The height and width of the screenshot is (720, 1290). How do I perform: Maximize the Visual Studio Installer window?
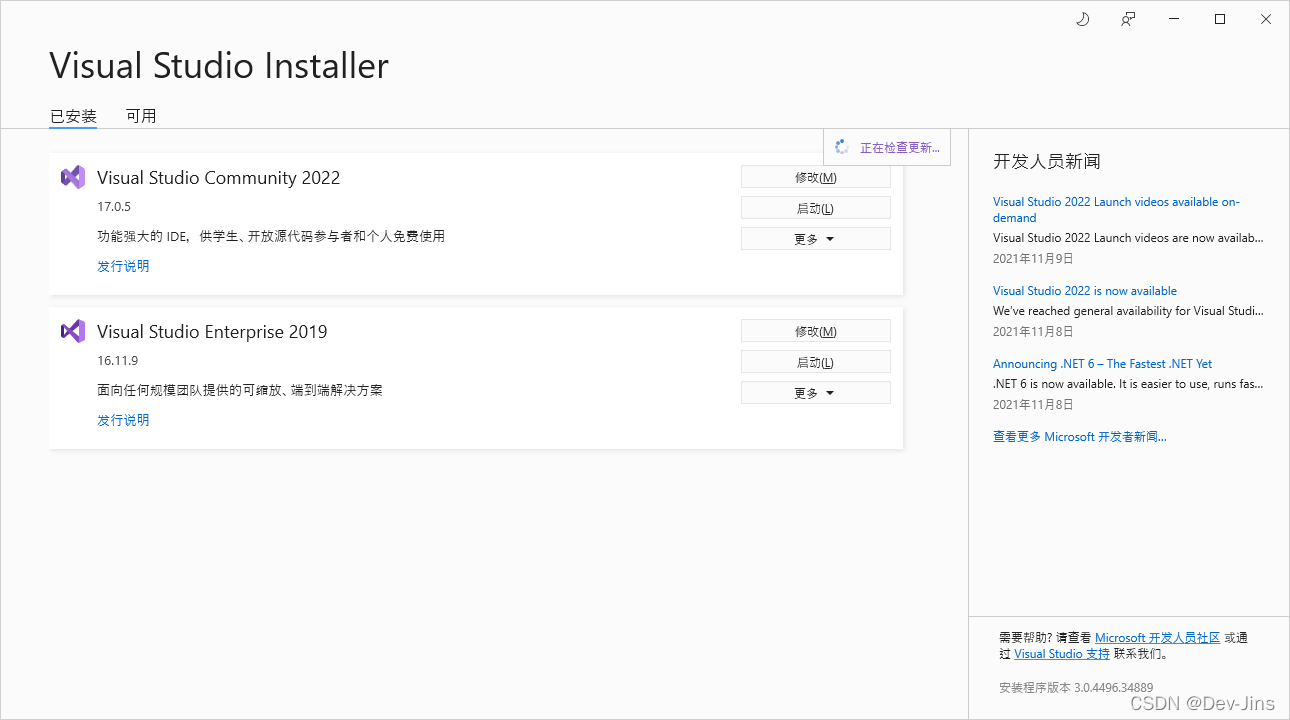pos(1220,19)
